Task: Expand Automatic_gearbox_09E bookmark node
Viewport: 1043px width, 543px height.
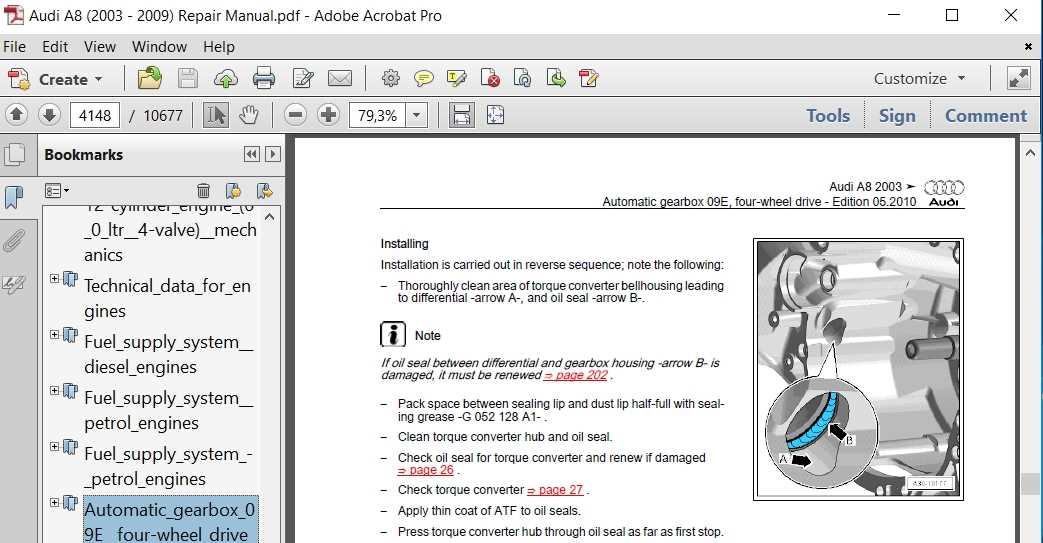Action: (x=55, y=502)
